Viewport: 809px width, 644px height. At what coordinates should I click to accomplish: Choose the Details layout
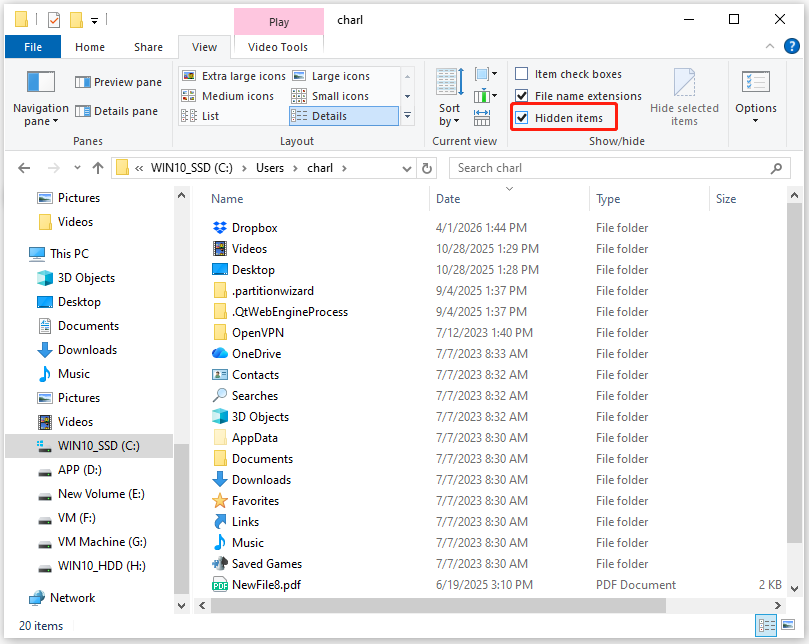pos(344,116)
